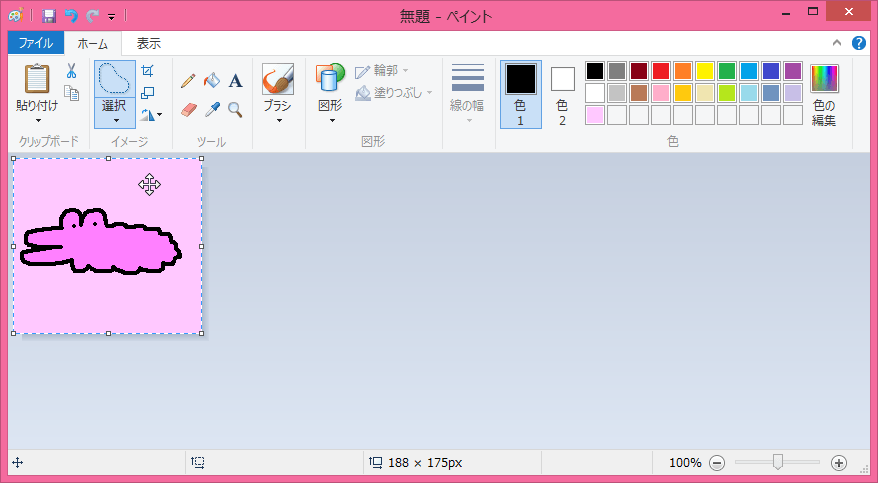This screenshot has height=483, width=878.
Task: Select the Fill with color bucket tool
Action: pos(212,81)
